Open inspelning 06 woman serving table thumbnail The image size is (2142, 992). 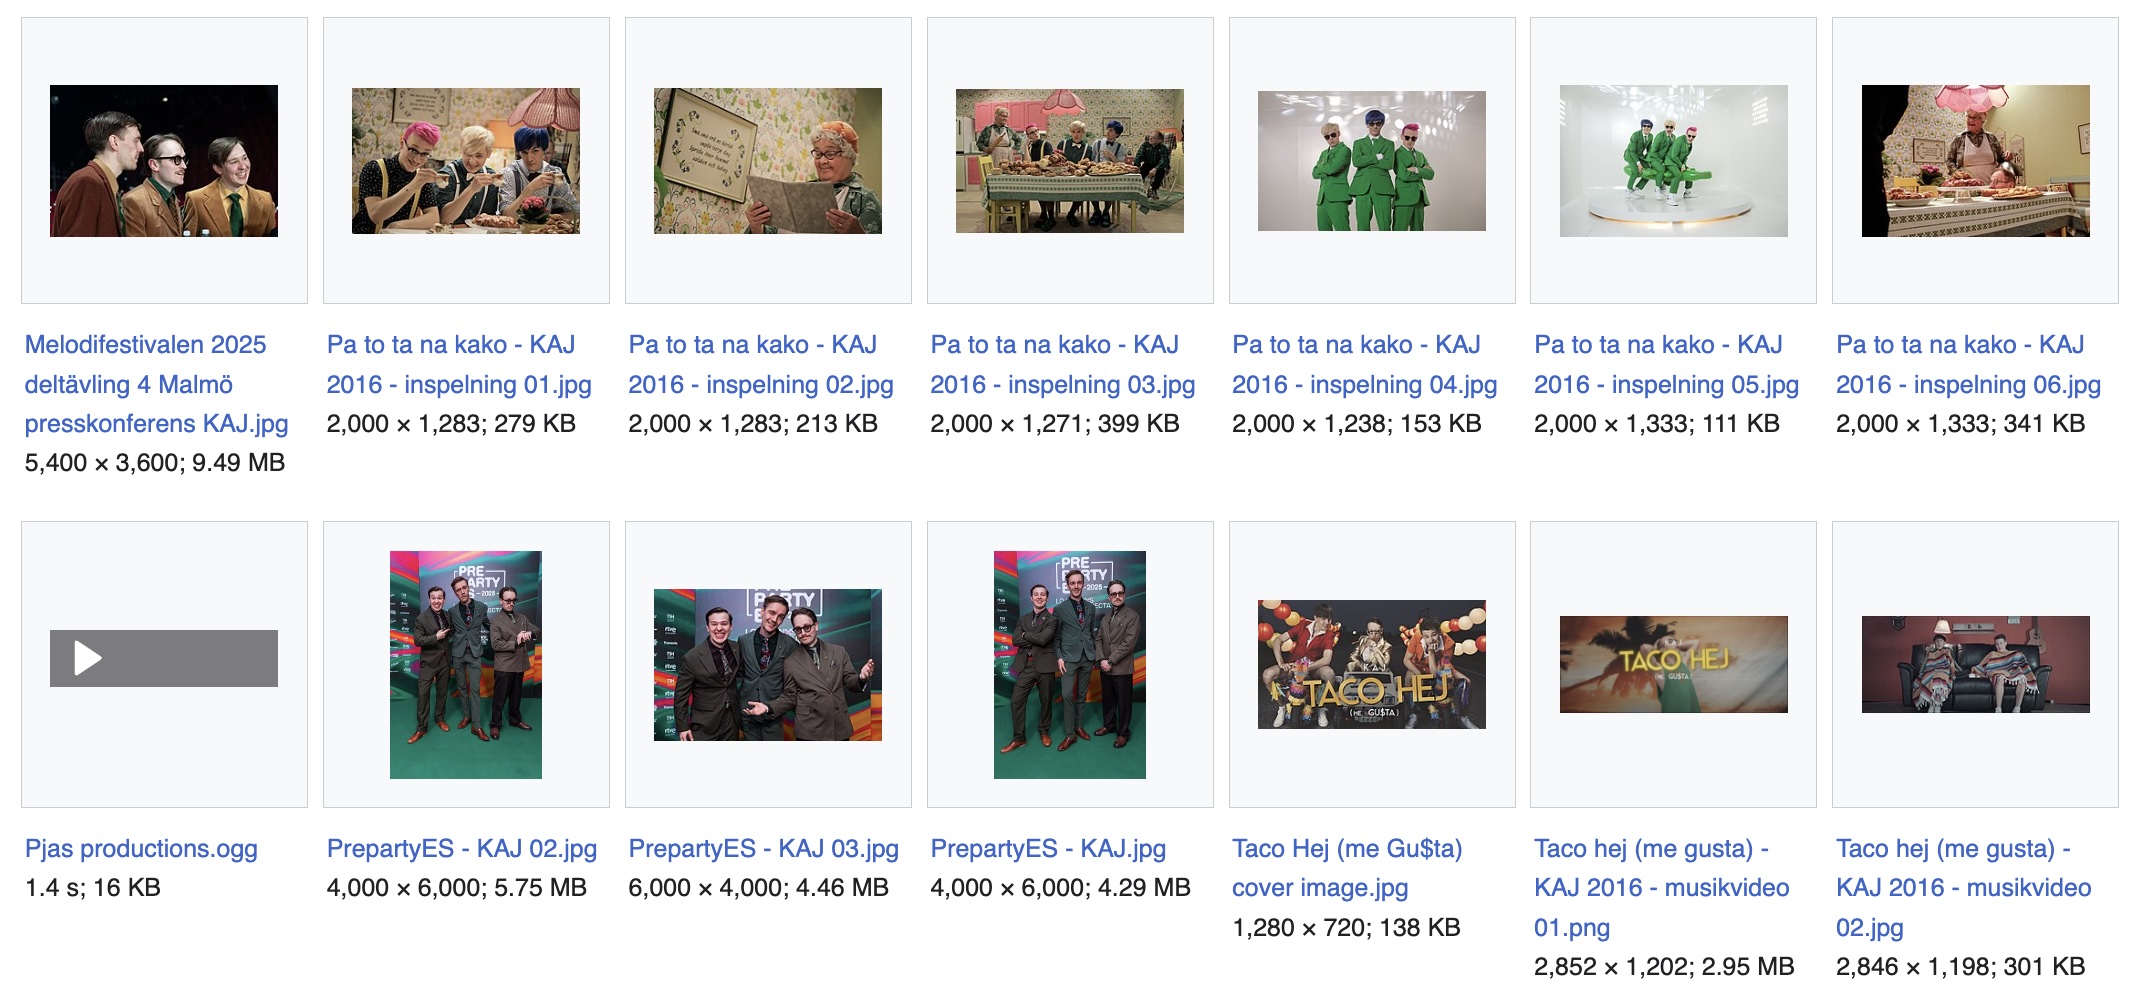1976,161
